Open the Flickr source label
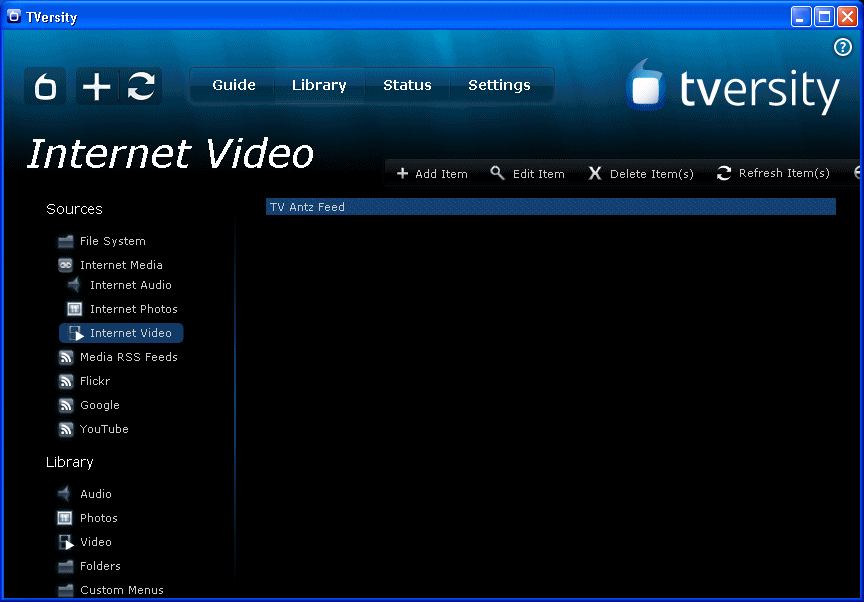 click(95, 381)
